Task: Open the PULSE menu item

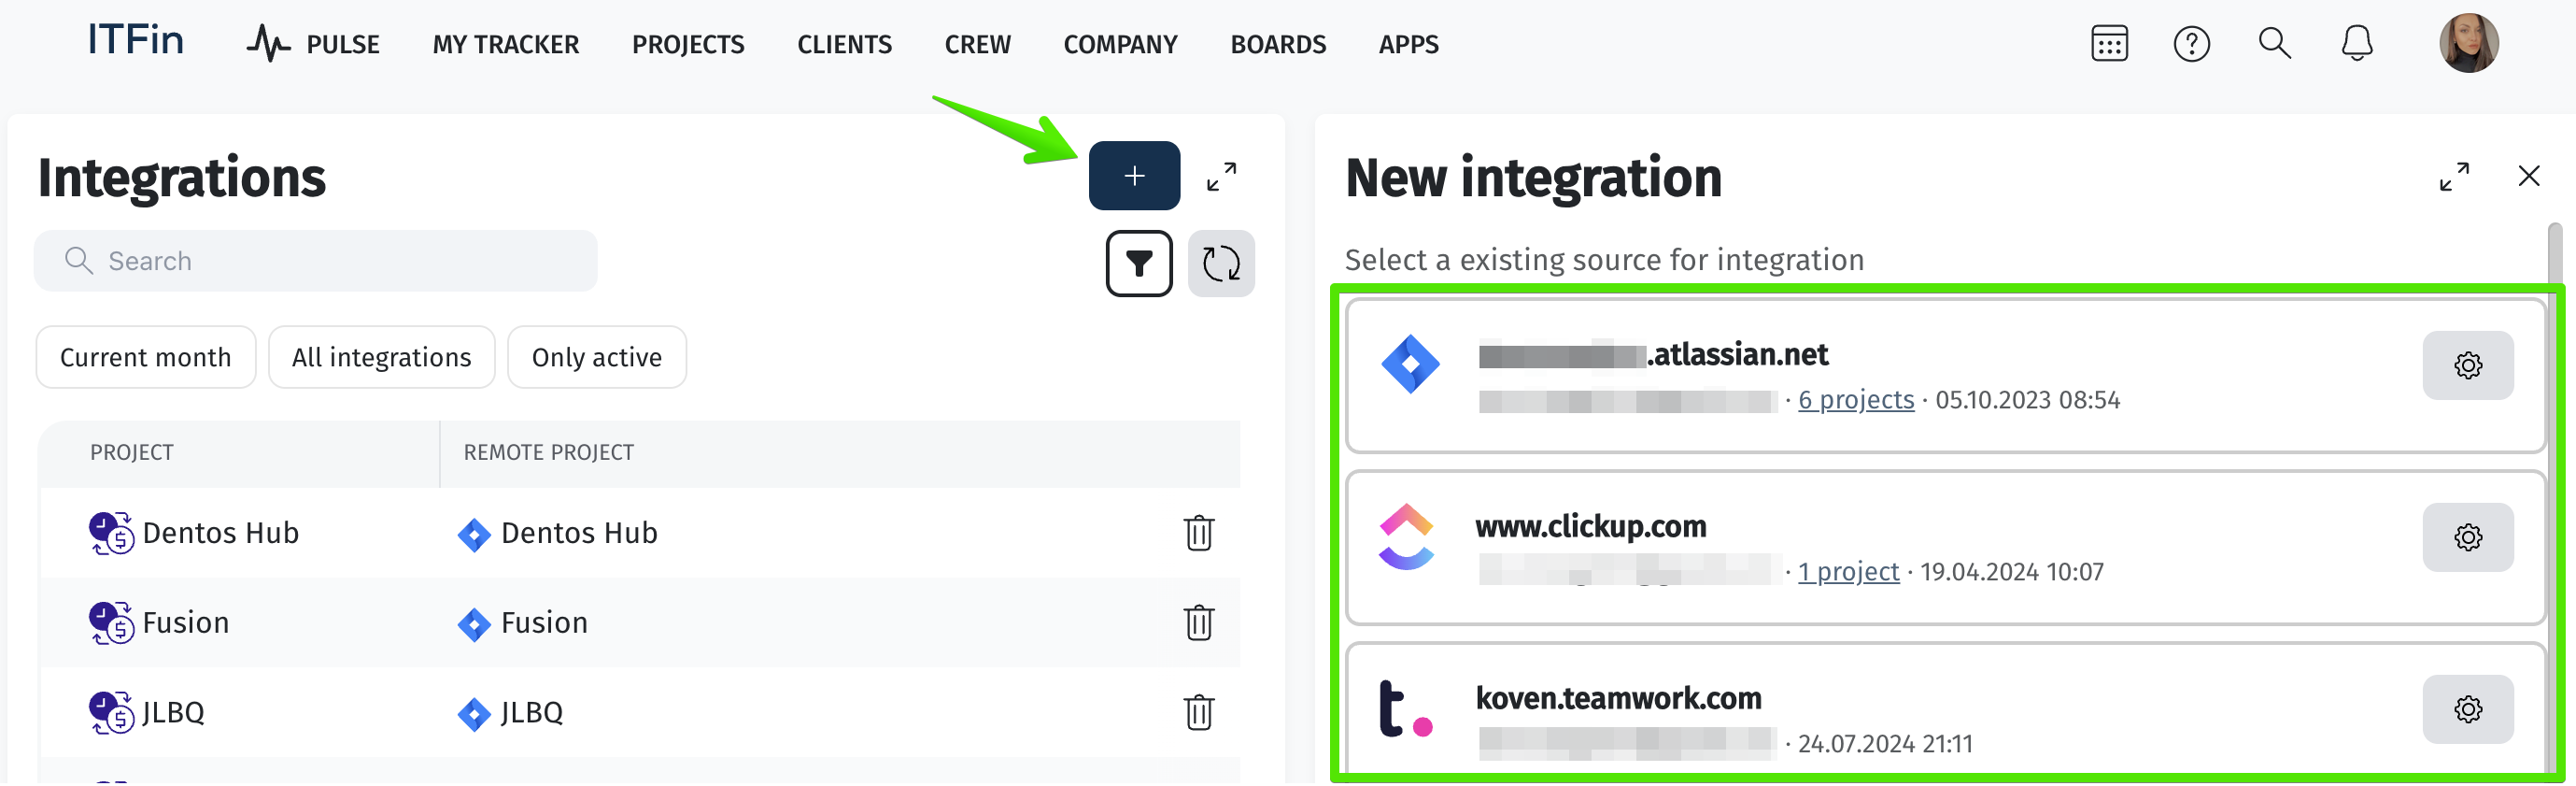Action: coord(313,44)
